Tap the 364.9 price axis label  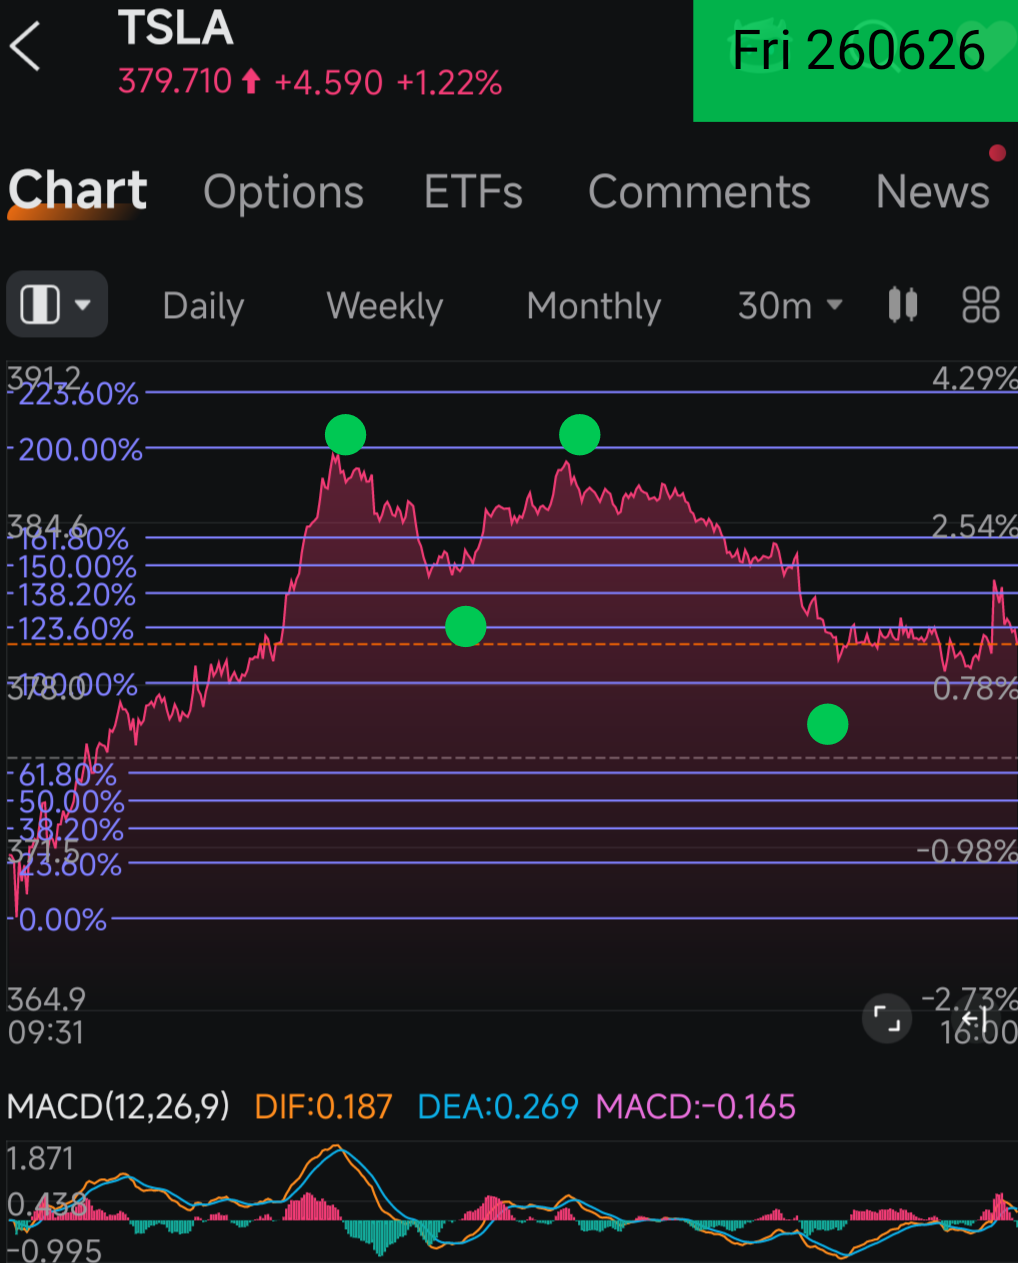pos(46,999)
